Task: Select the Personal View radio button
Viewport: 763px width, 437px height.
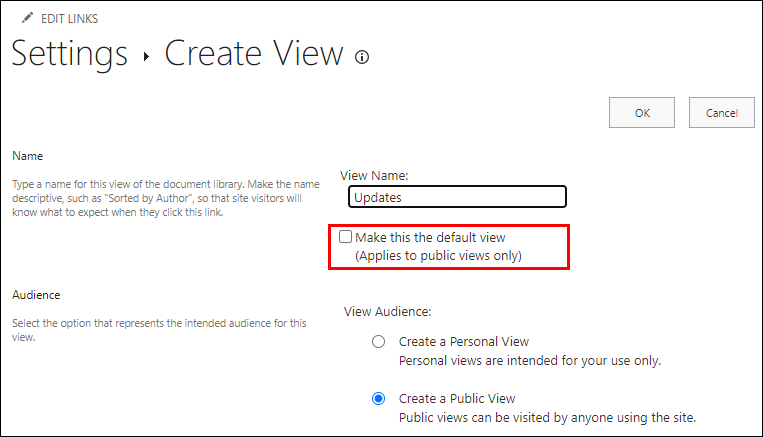Action: coord(378,342)
